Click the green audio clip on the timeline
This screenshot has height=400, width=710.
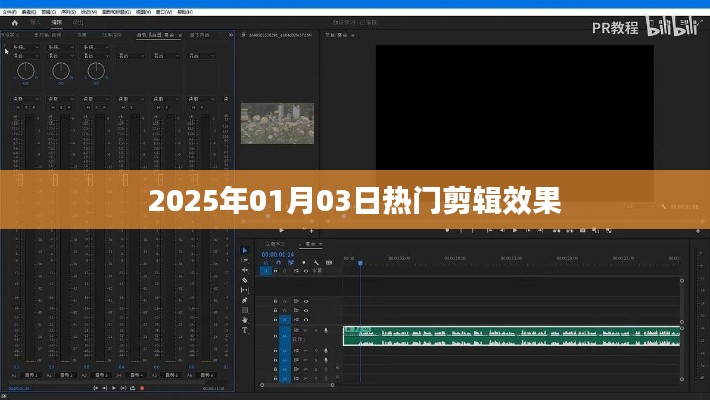click(510, 336)
